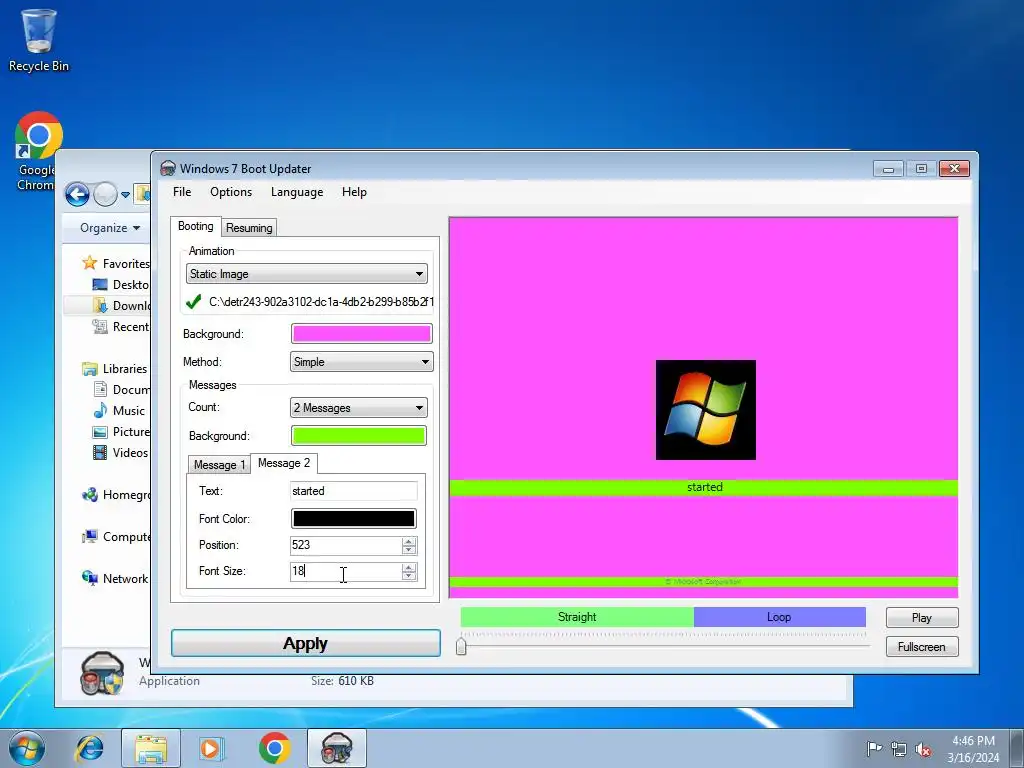Image resolution: width=1024 pixels, height=768 pixels.
Task: Open the Animation Static Image dropdown
Action: [306, 274]
